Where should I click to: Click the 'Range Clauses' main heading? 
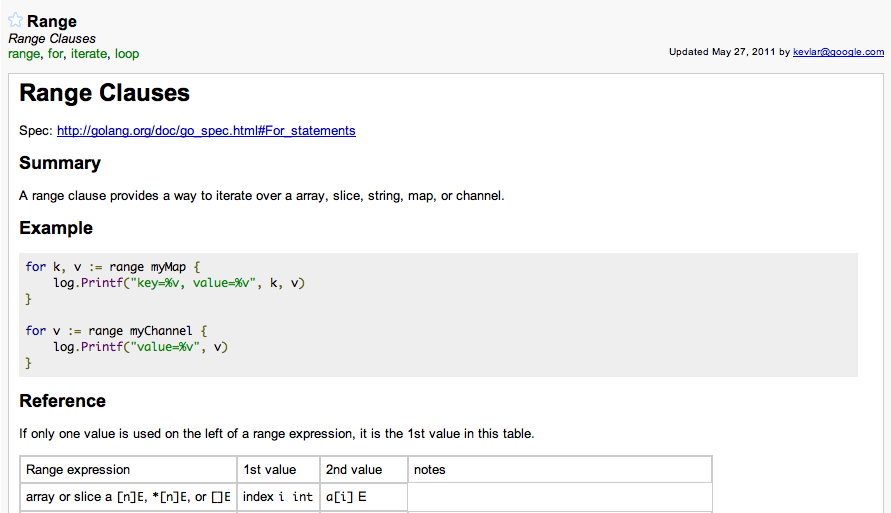pos(105,94)
